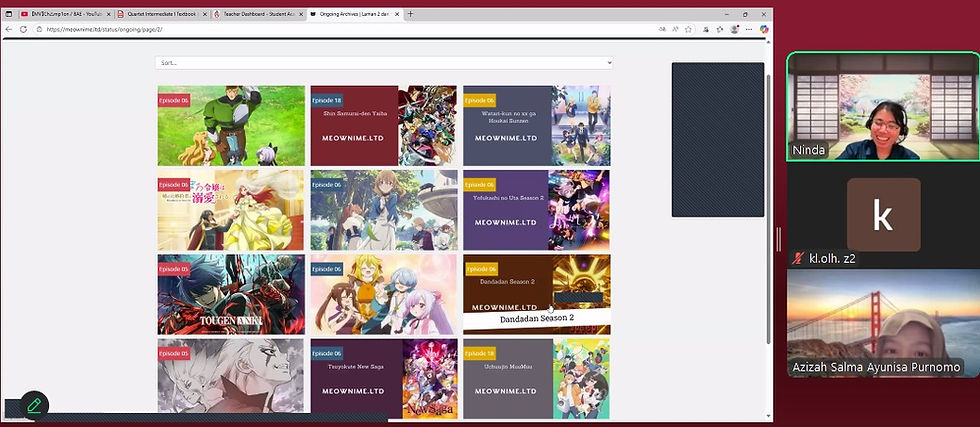980x427 pixels.
Task: Click the green pencil annotate button
Action: [34, 405]
